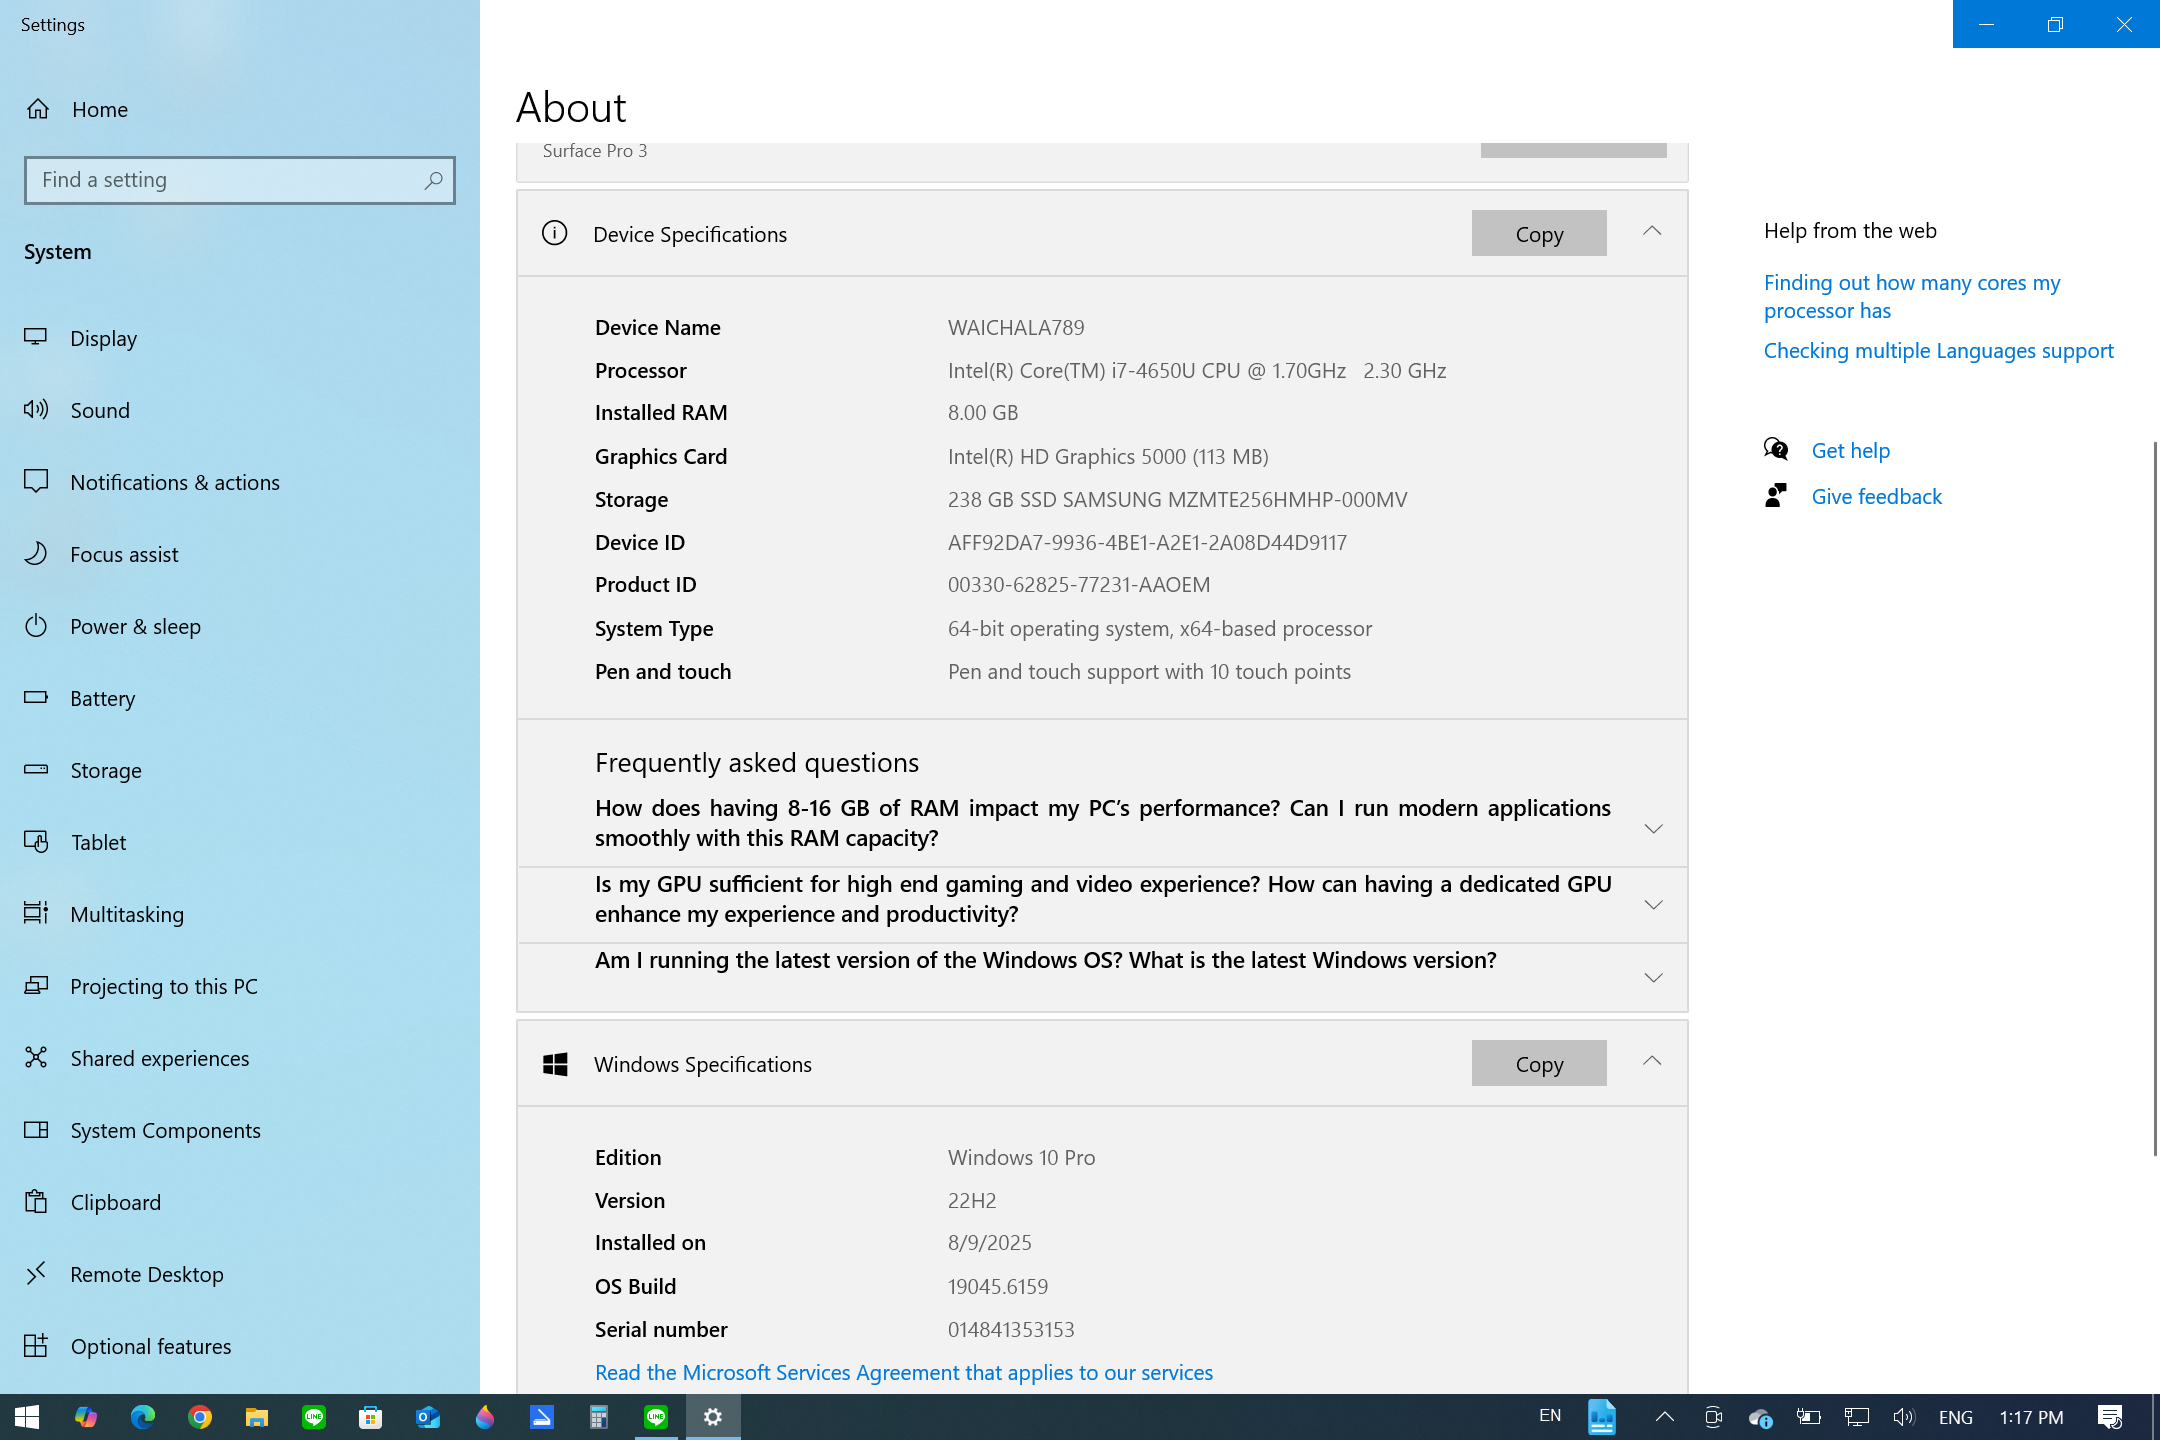Viewport: 2160px width, 1440px height.
Task: Open 'Finding out how many cores' help link
Action: (1912, 296)
